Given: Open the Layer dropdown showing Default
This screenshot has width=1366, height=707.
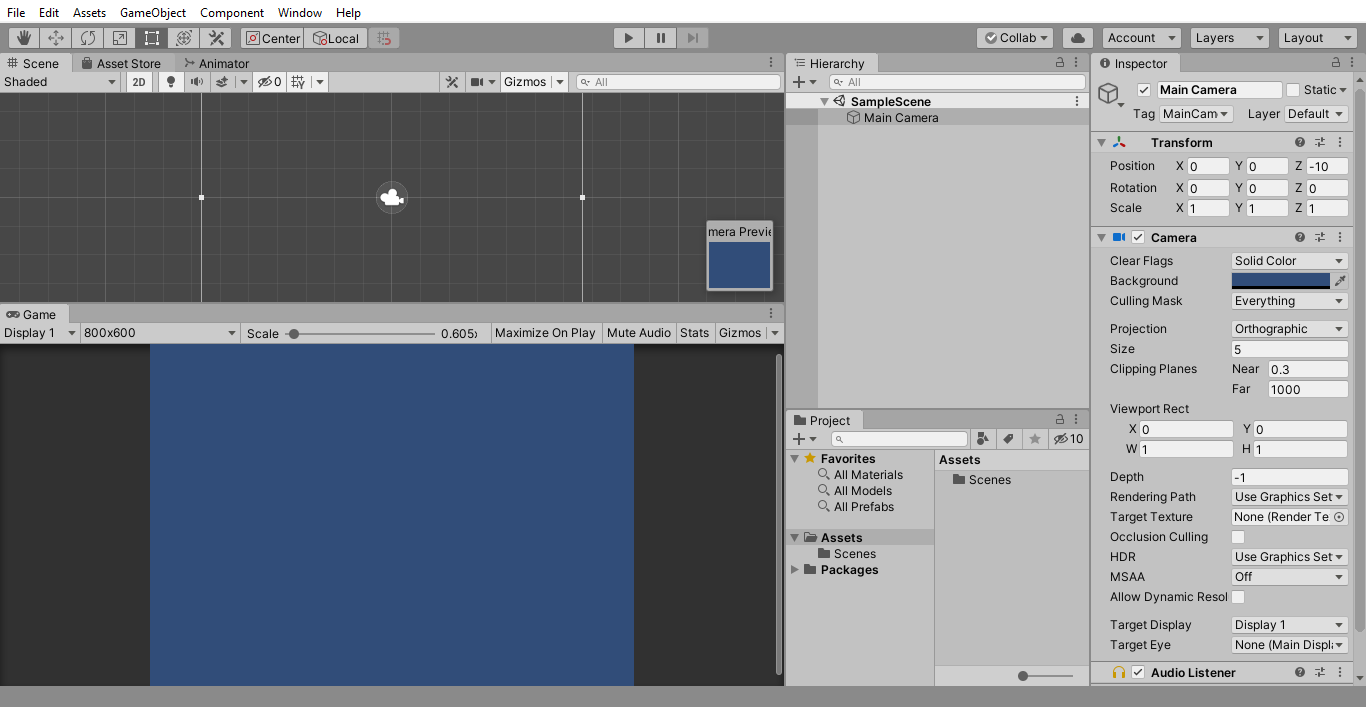Looking at the screenshot, I should (1316, 114).
